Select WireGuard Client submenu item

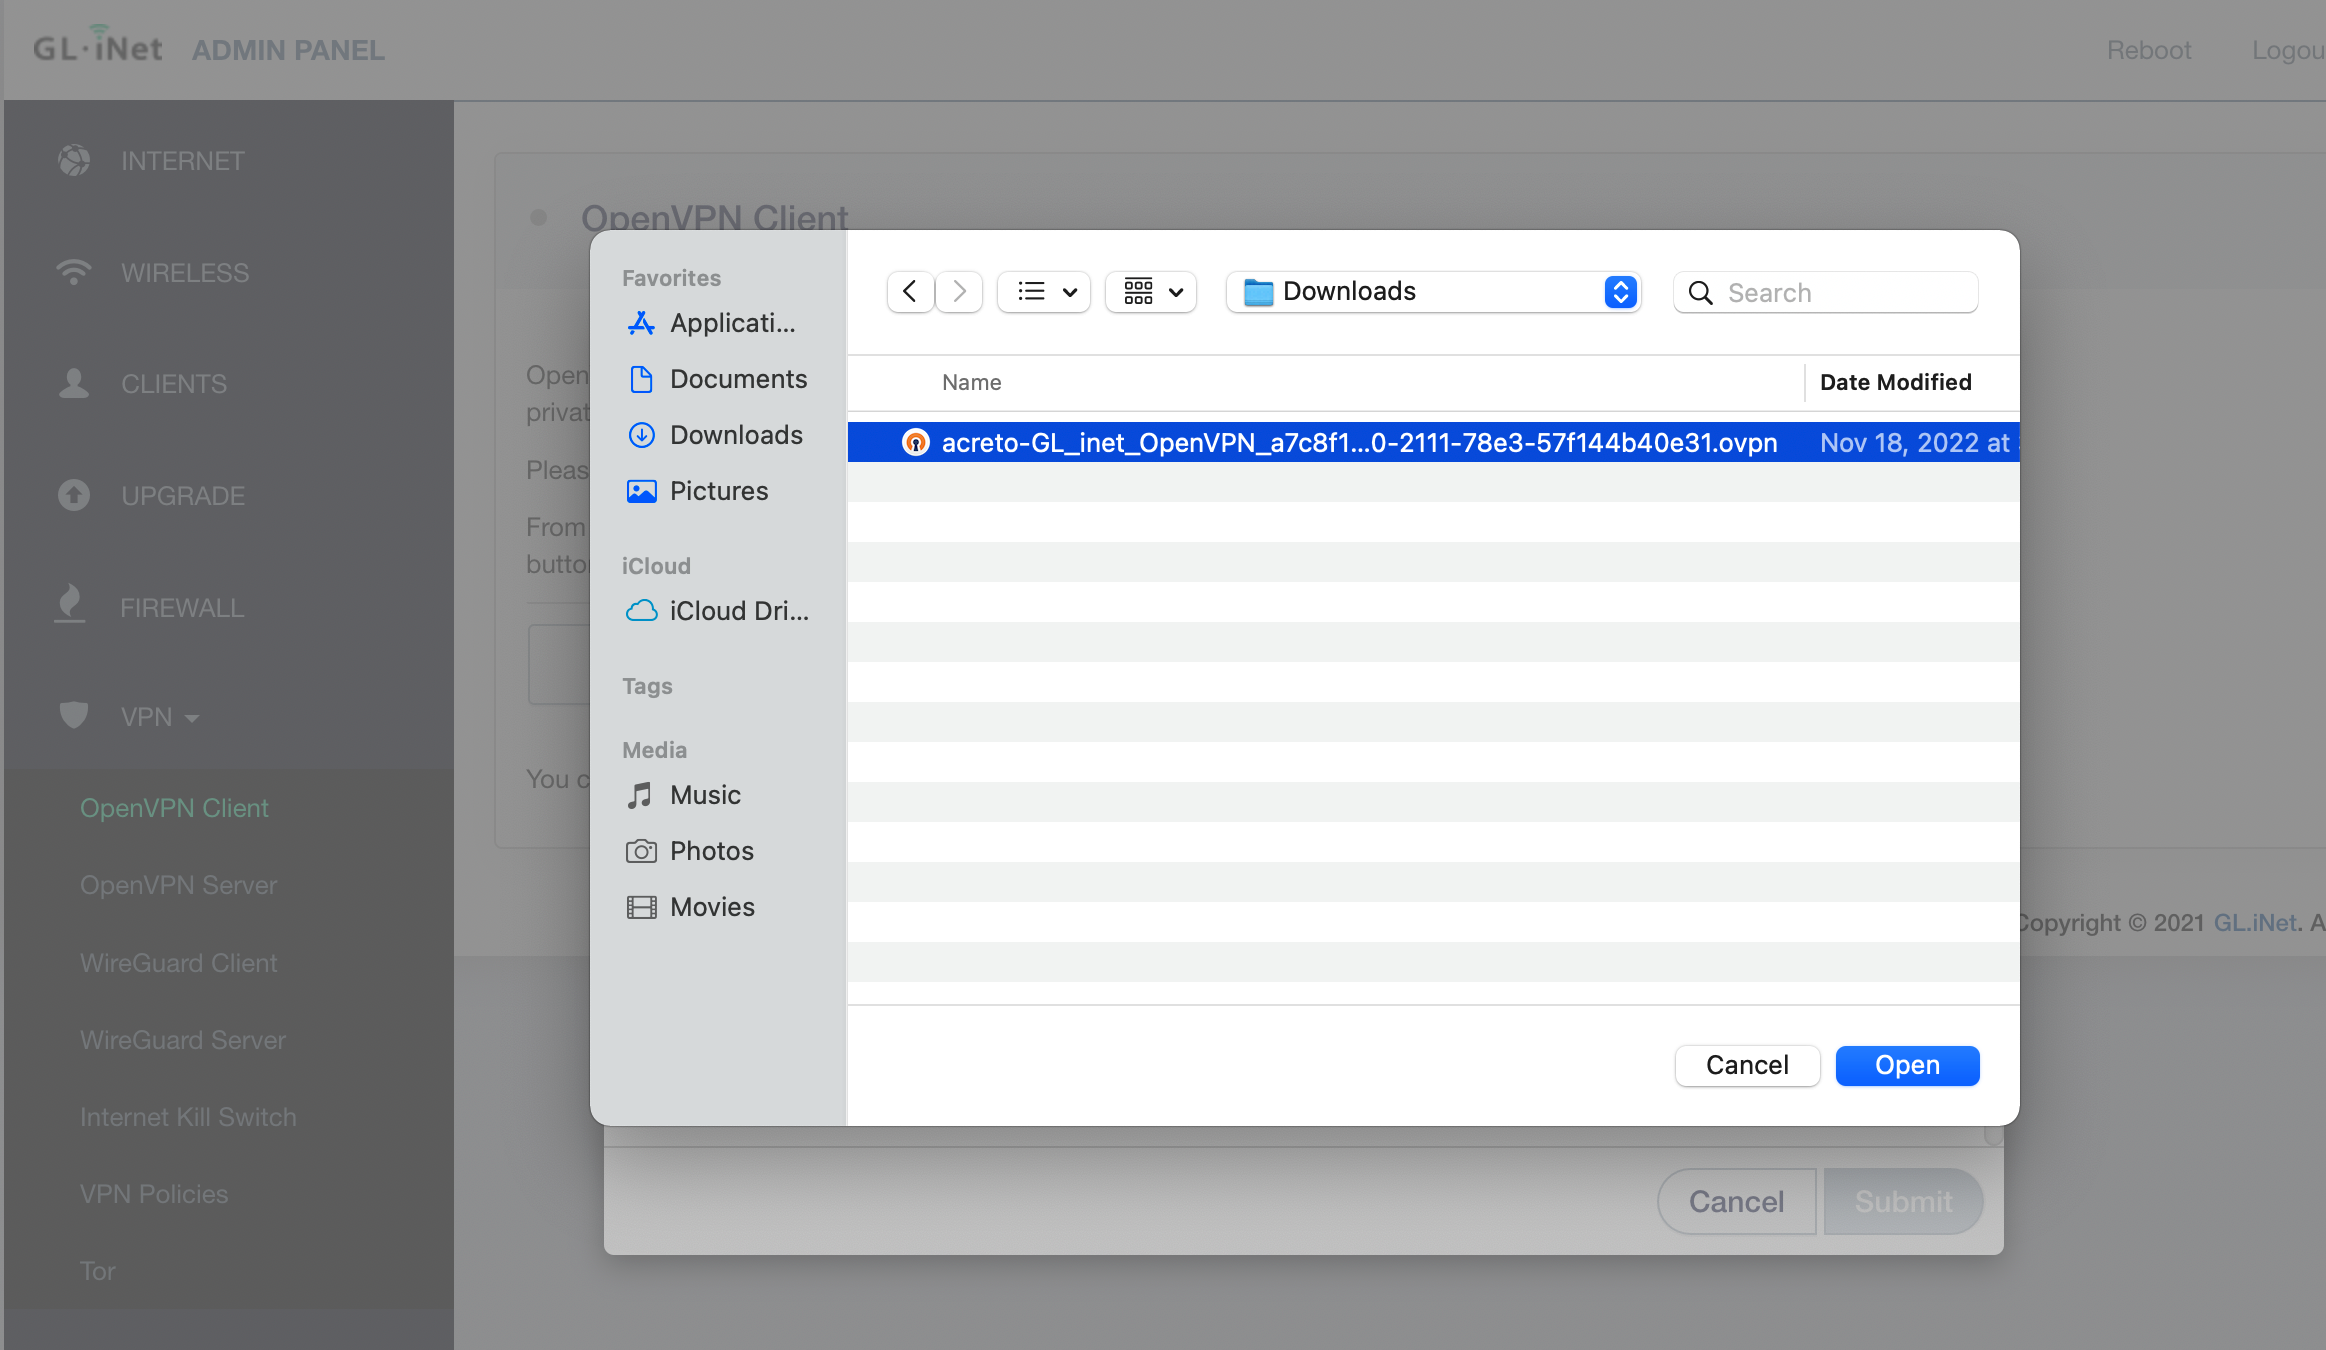click(179, 963)
